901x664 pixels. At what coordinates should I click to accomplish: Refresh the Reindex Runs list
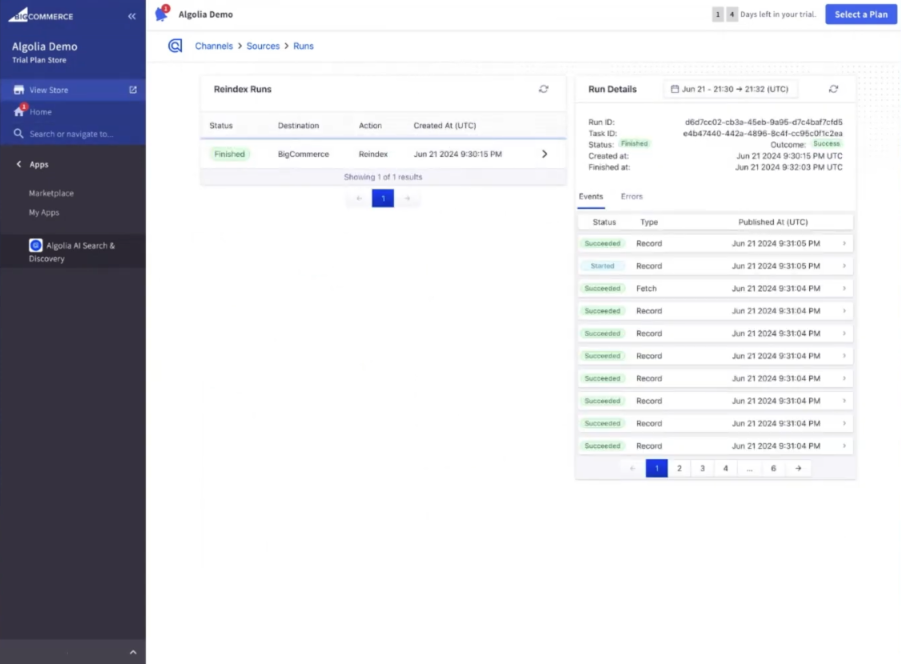pos(544,89)
